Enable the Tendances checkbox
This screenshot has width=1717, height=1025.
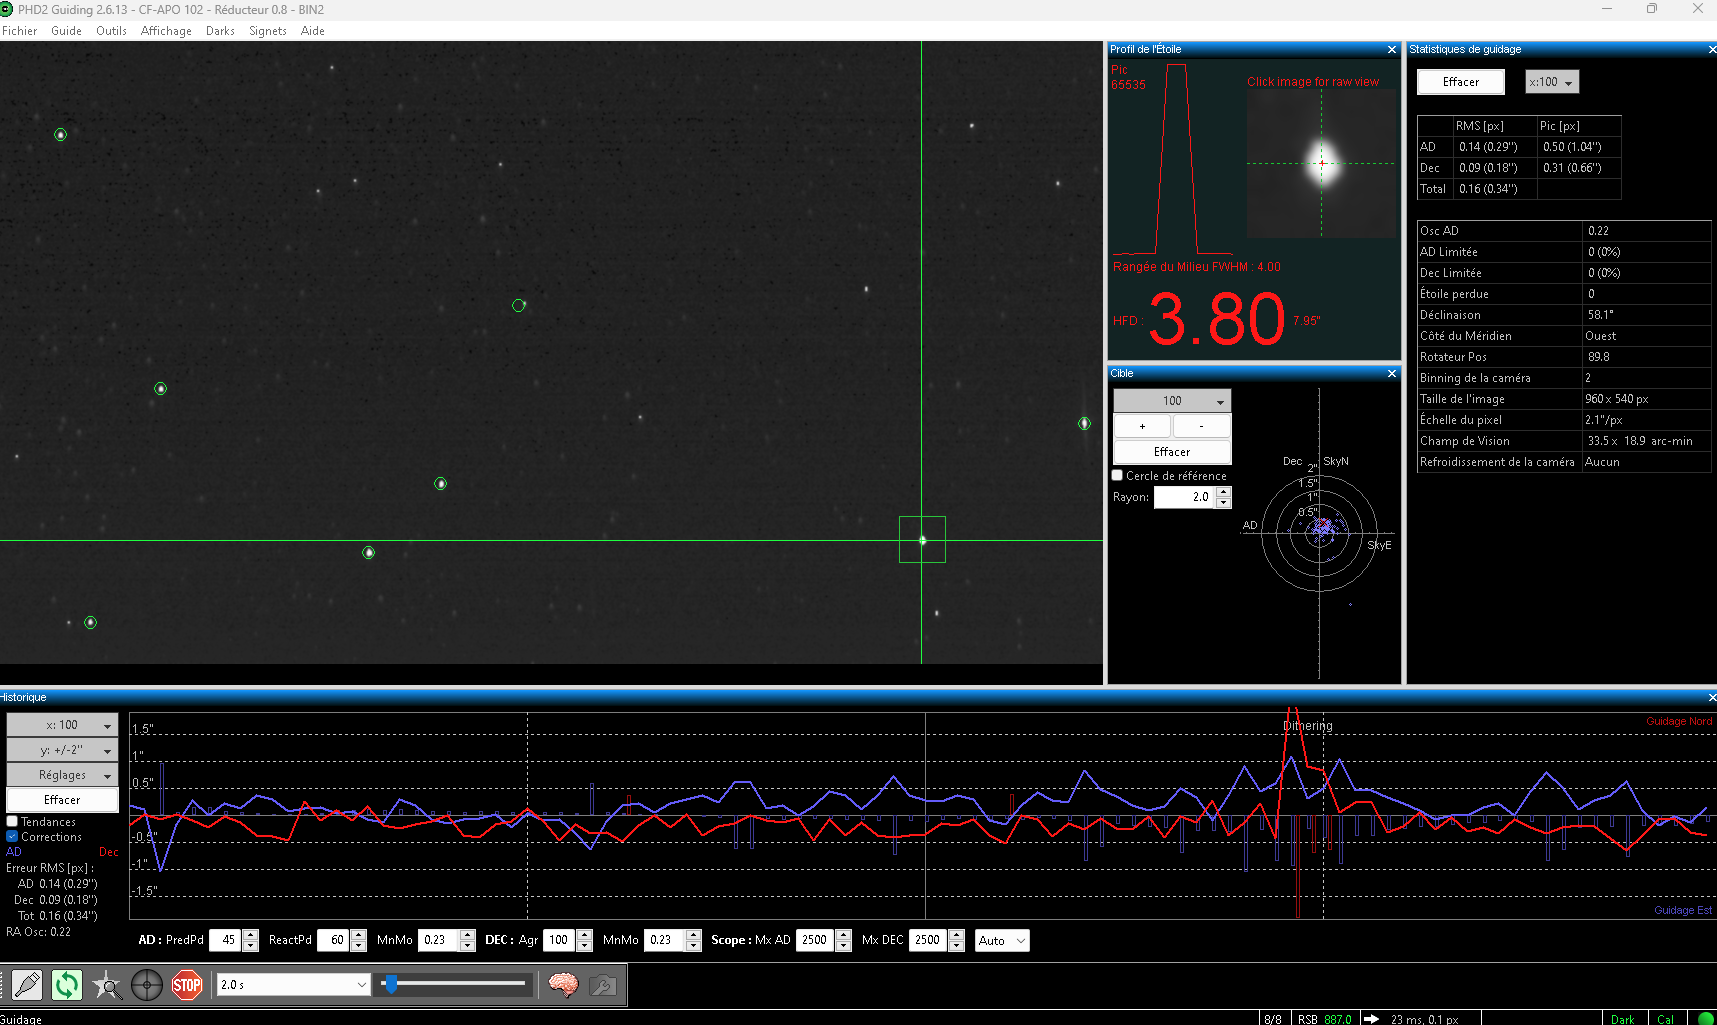(x=12, y=822)
